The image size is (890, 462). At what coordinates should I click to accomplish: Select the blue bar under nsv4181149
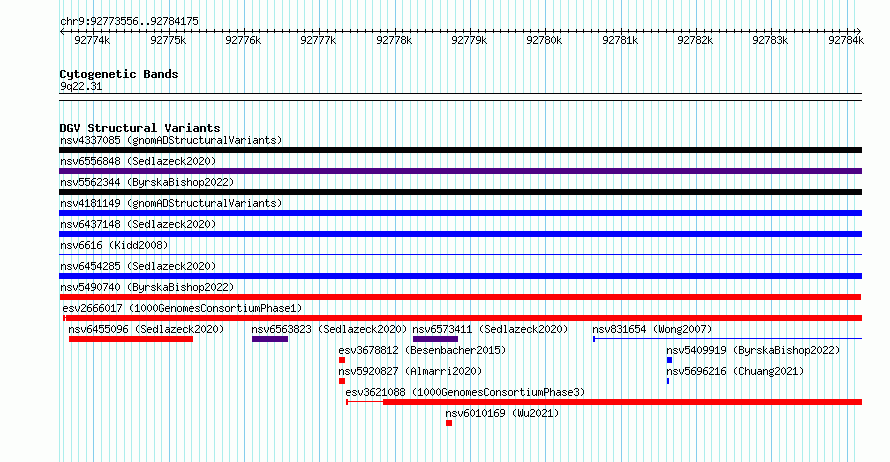click(460, 213)
